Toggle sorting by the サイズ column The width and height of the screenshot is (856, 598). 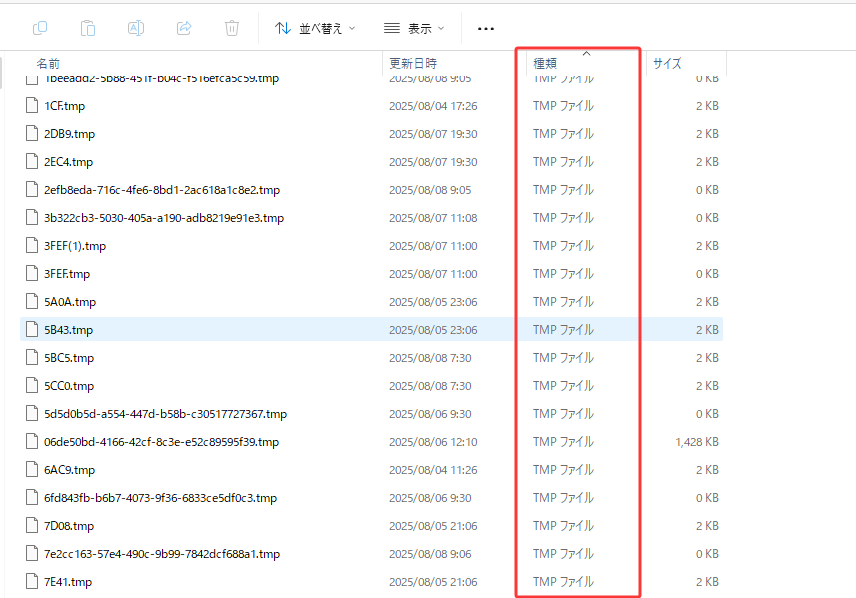(667, 63)
